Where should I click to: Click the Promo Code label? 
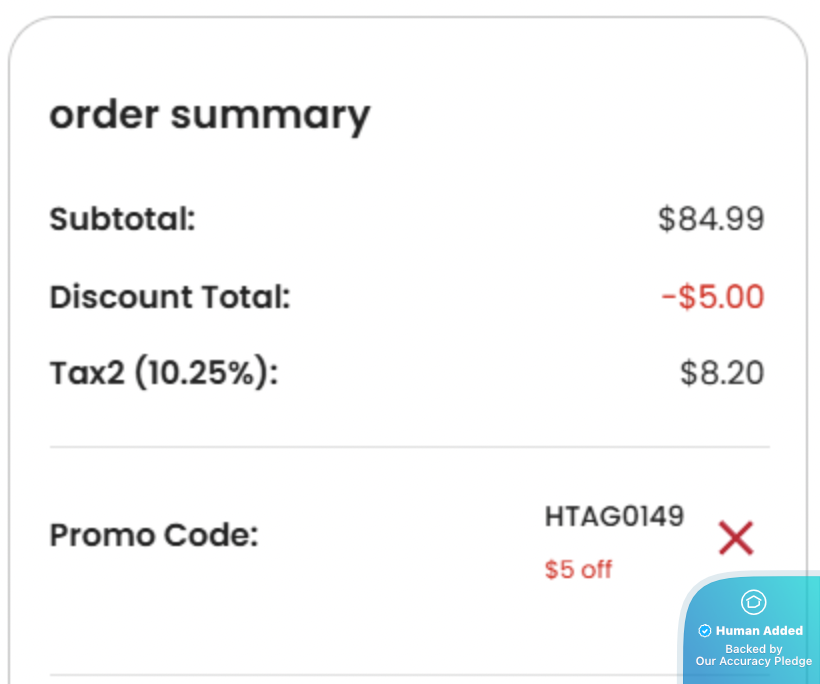pyautogui.click(x=154, y=535)
